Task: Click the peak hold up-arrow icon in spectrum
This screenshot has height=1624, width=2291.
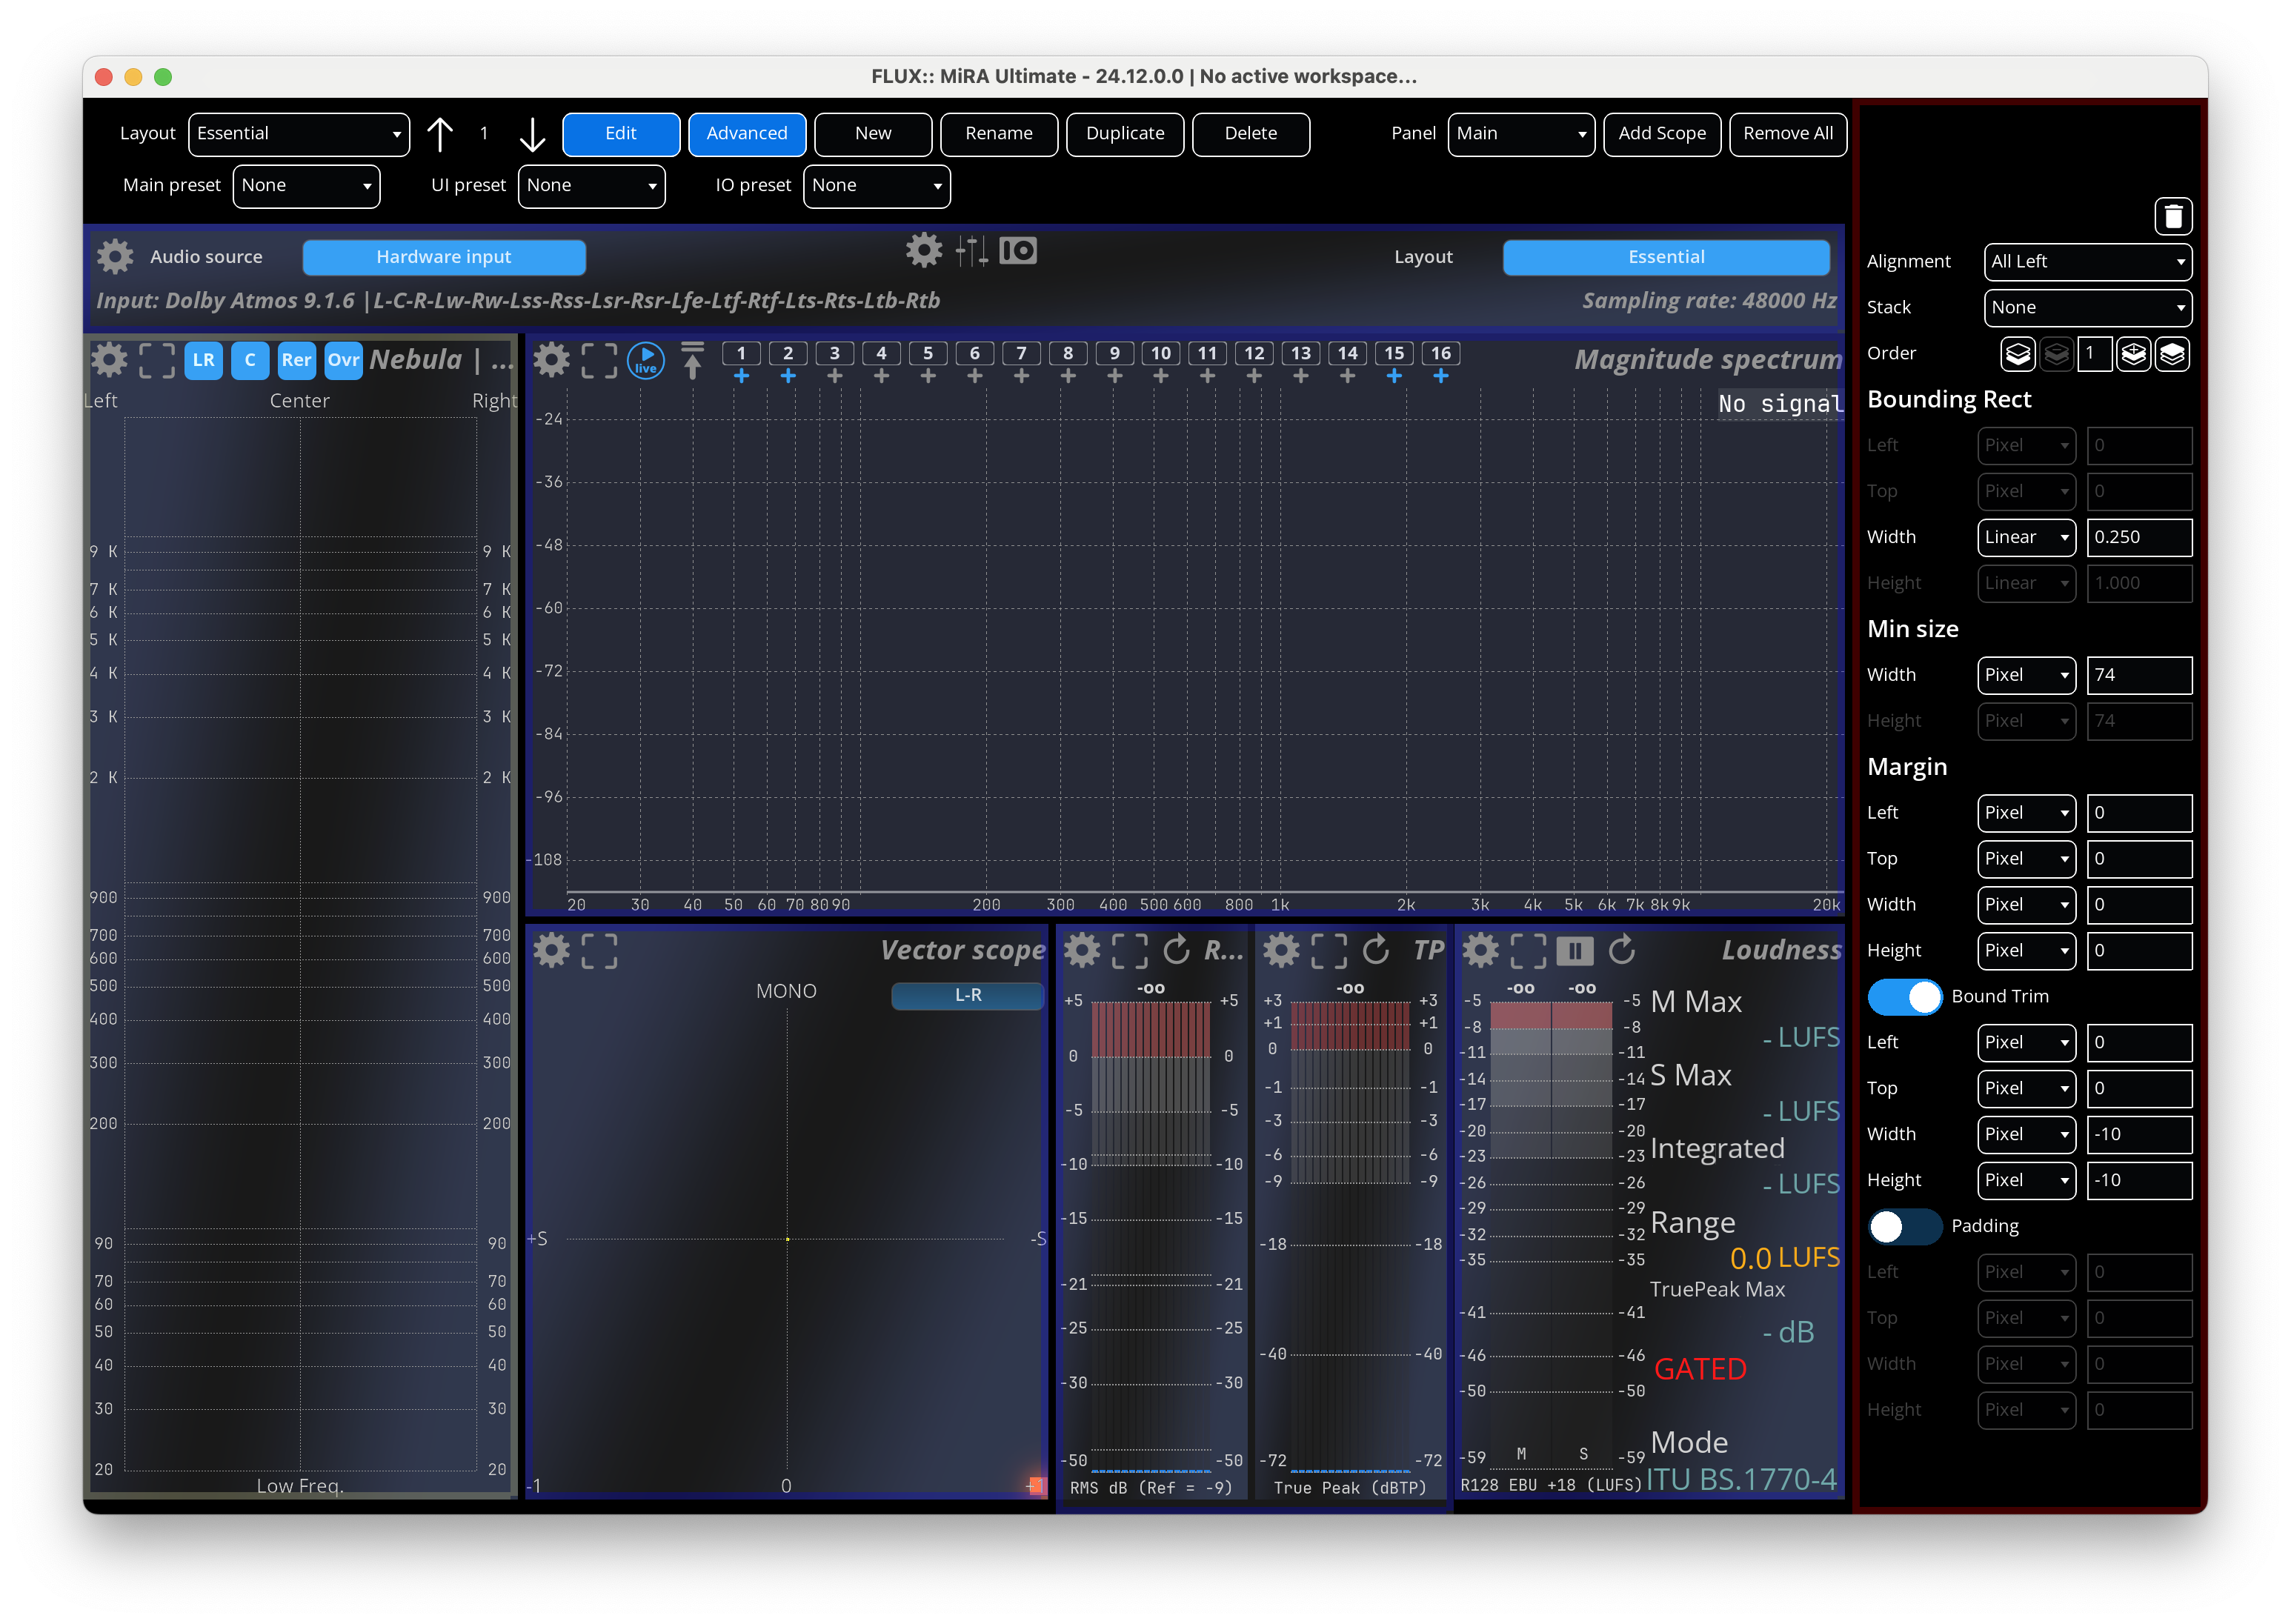Action: coord(692,360)
